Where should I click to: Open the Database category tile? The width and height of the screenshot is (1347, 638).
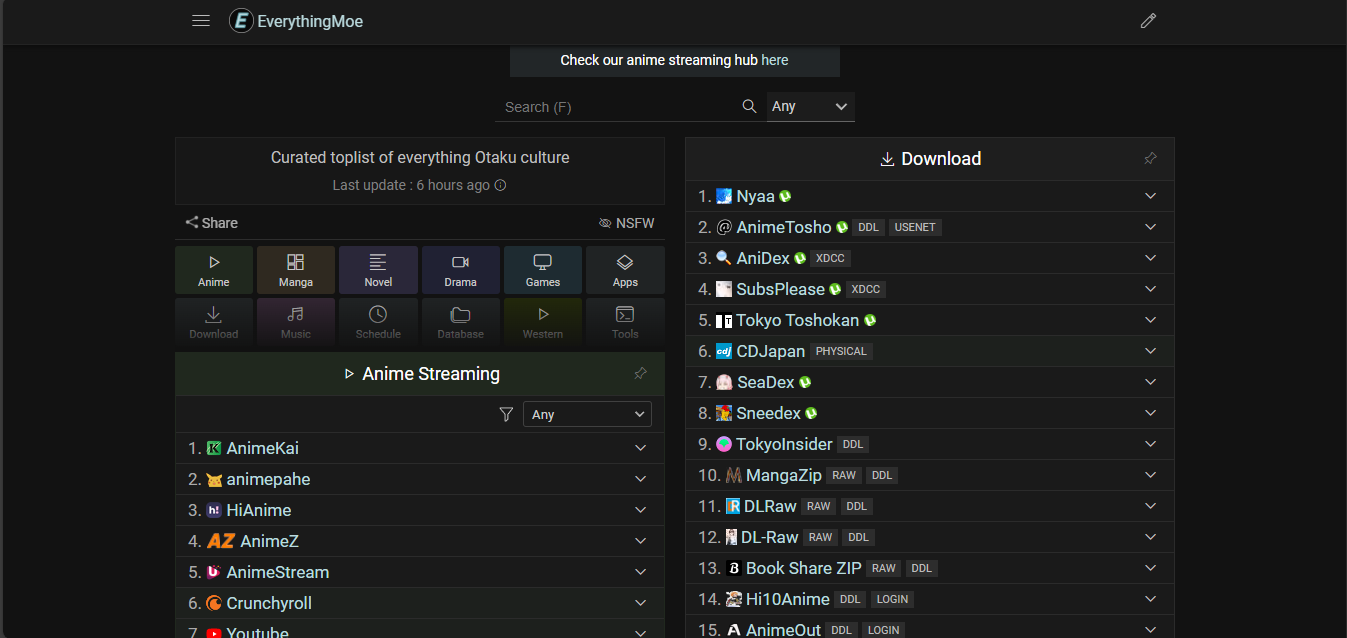pos(461,322)
